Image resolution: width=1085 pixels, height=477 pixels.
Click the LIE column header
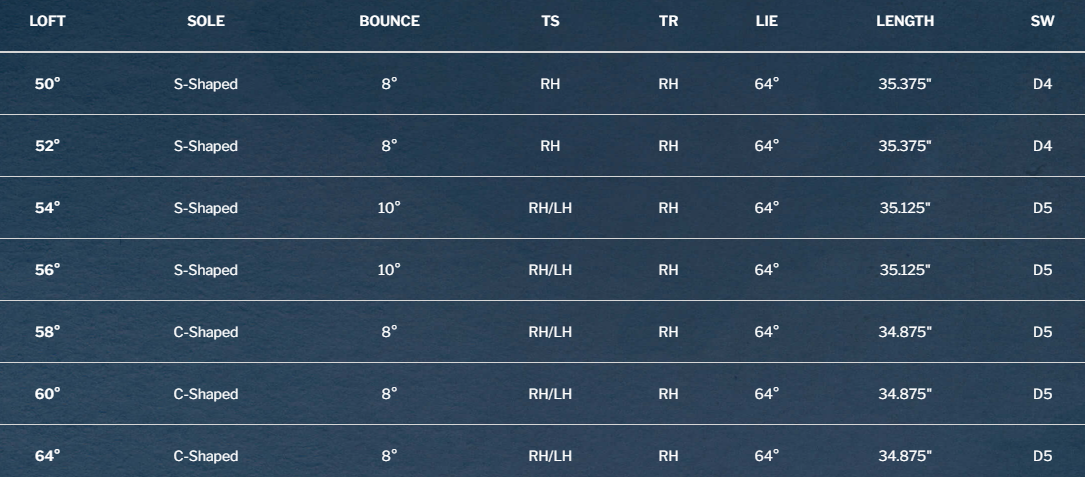[767, 22]
